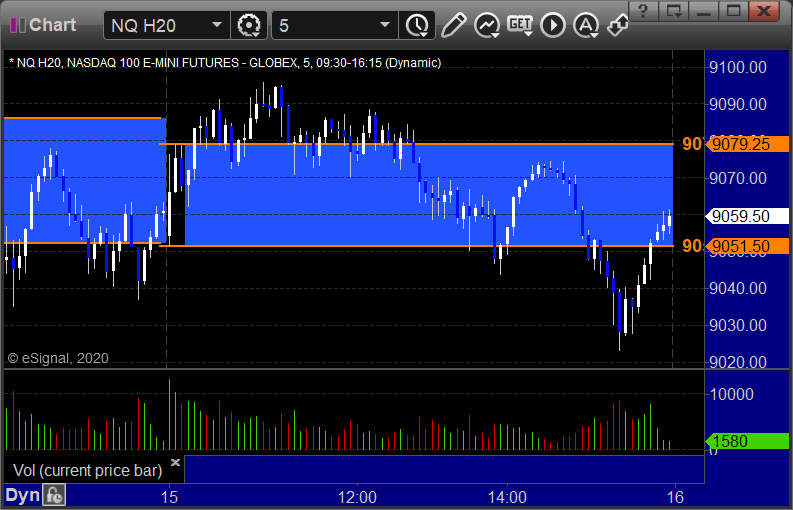Toggle the lock icon beside Dyn

54,495
